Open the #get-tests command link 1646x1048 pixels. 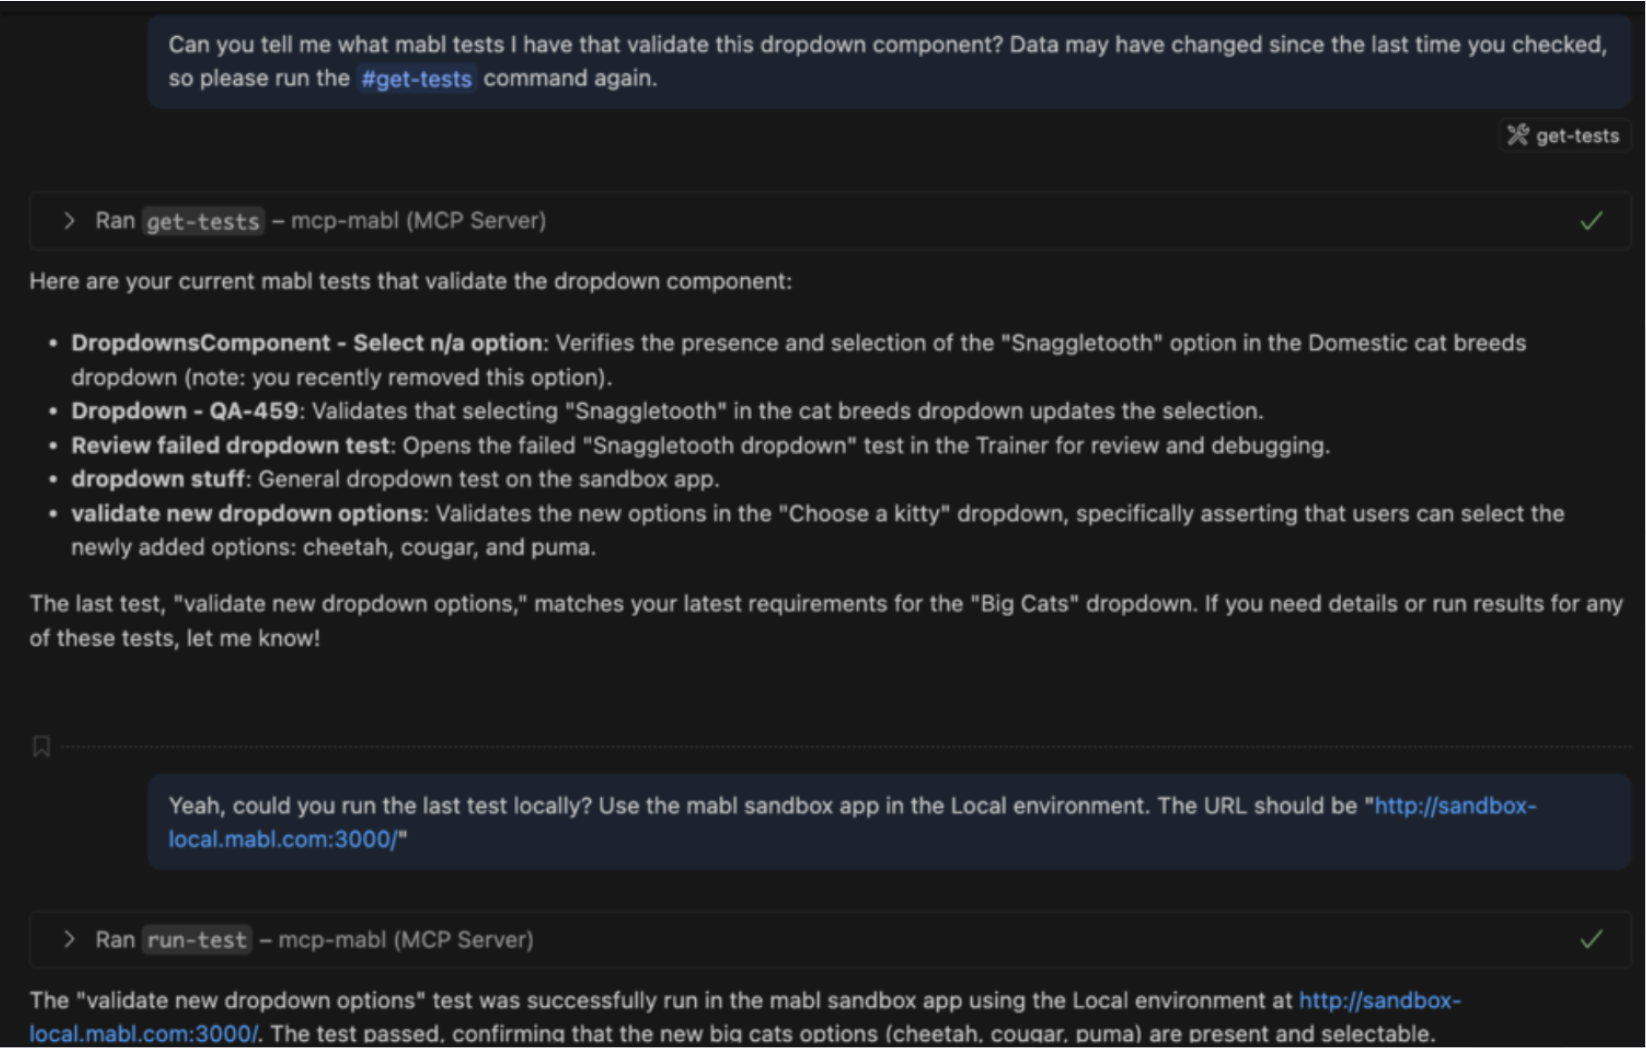tap(415, 78)
